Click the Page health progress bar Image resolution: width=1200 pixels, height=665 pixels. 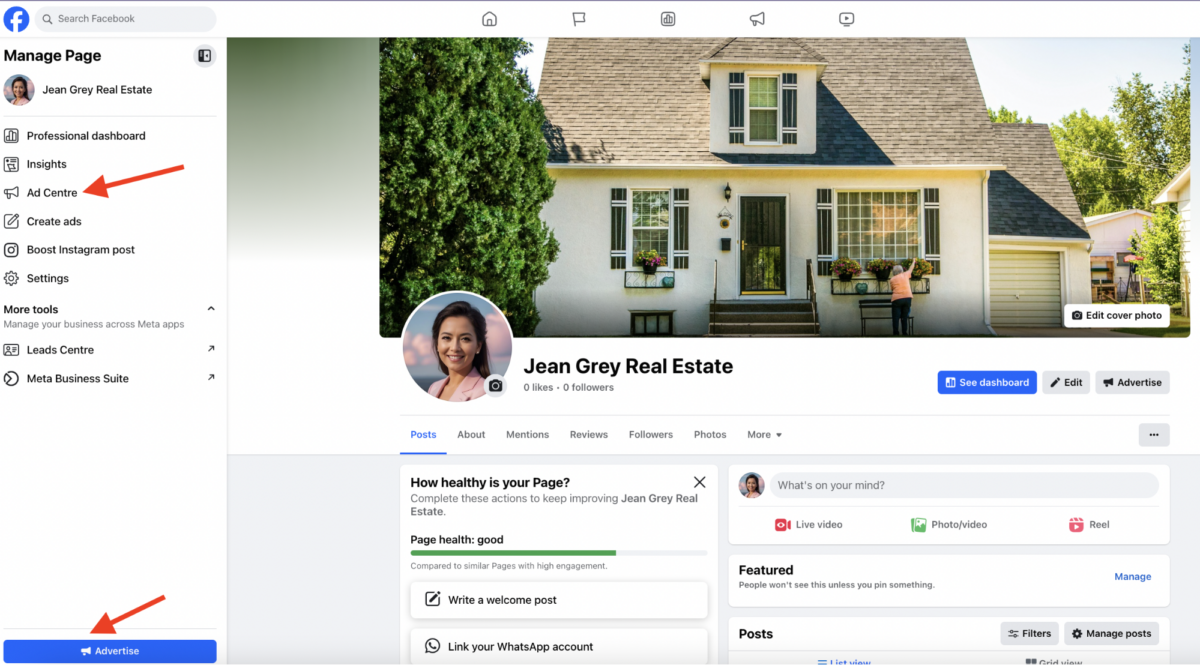pos(559,553)
